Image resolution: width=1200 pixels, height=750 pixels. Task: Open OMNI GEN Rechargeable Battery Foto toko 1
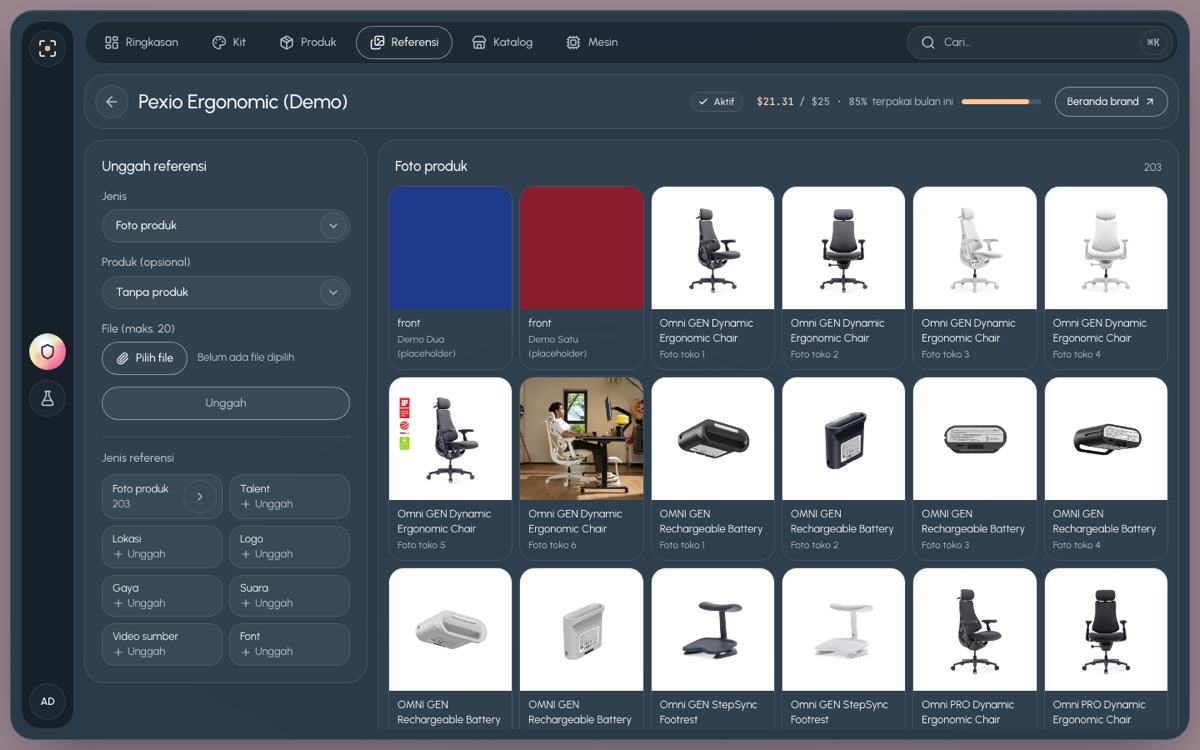(712, 468)
